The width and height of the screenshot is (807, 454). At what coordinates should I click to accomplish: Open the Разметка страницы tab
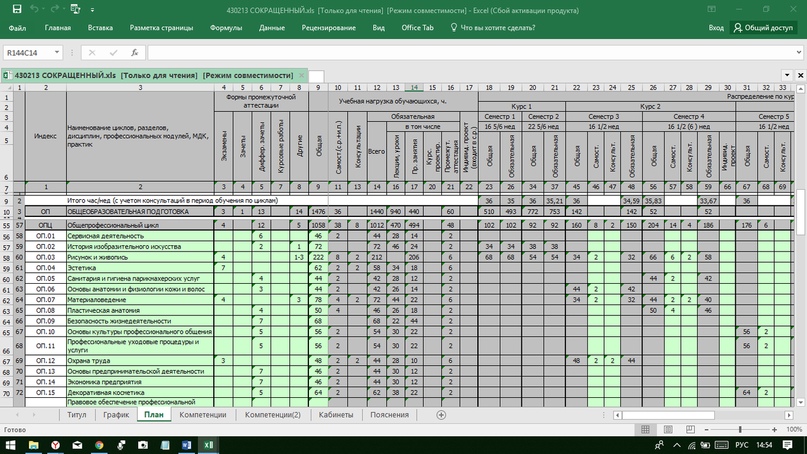click(161, 28)
